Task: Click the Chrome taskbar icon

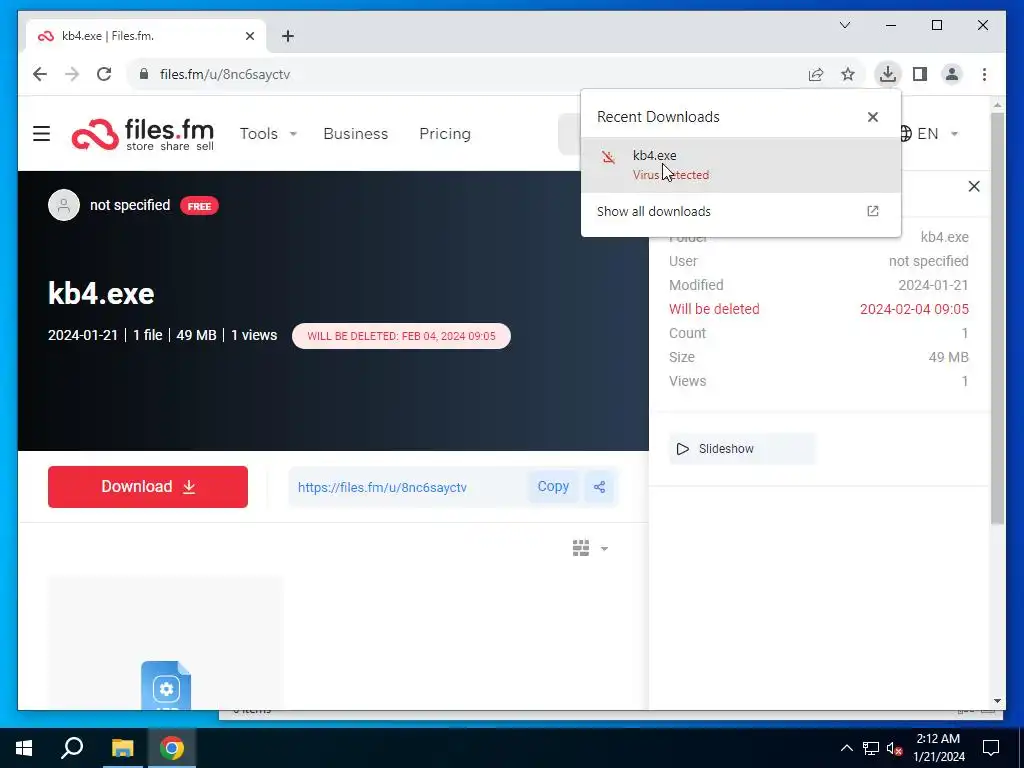Action: click(172, 748)
